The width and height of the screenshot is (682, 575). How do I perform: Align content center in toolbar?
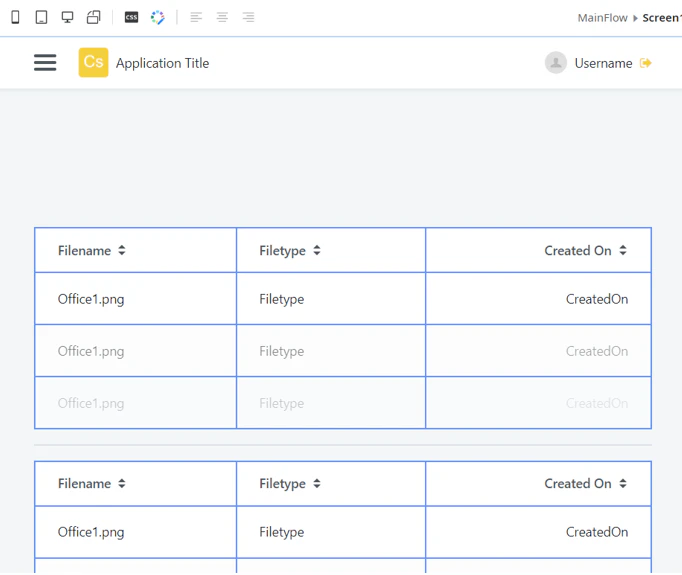click(x=222, y=17)
